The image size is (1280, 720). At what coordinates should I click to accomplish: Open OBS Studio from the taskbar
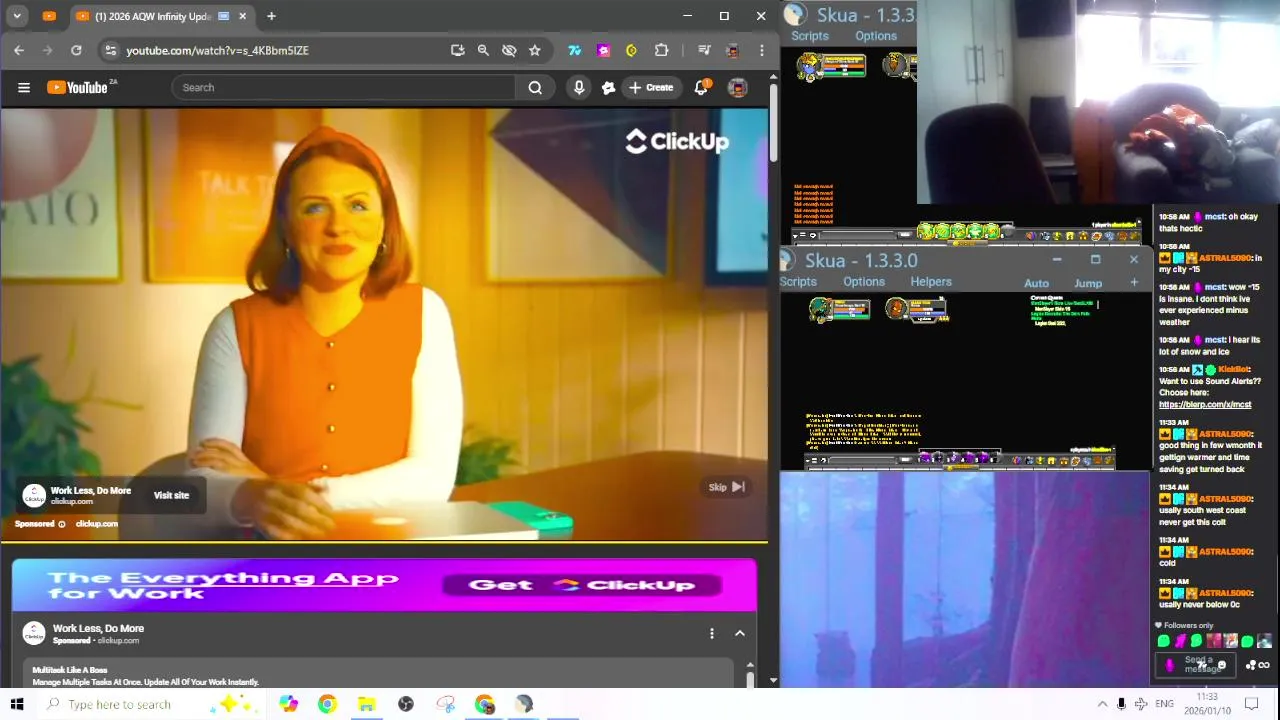[406, 704]
